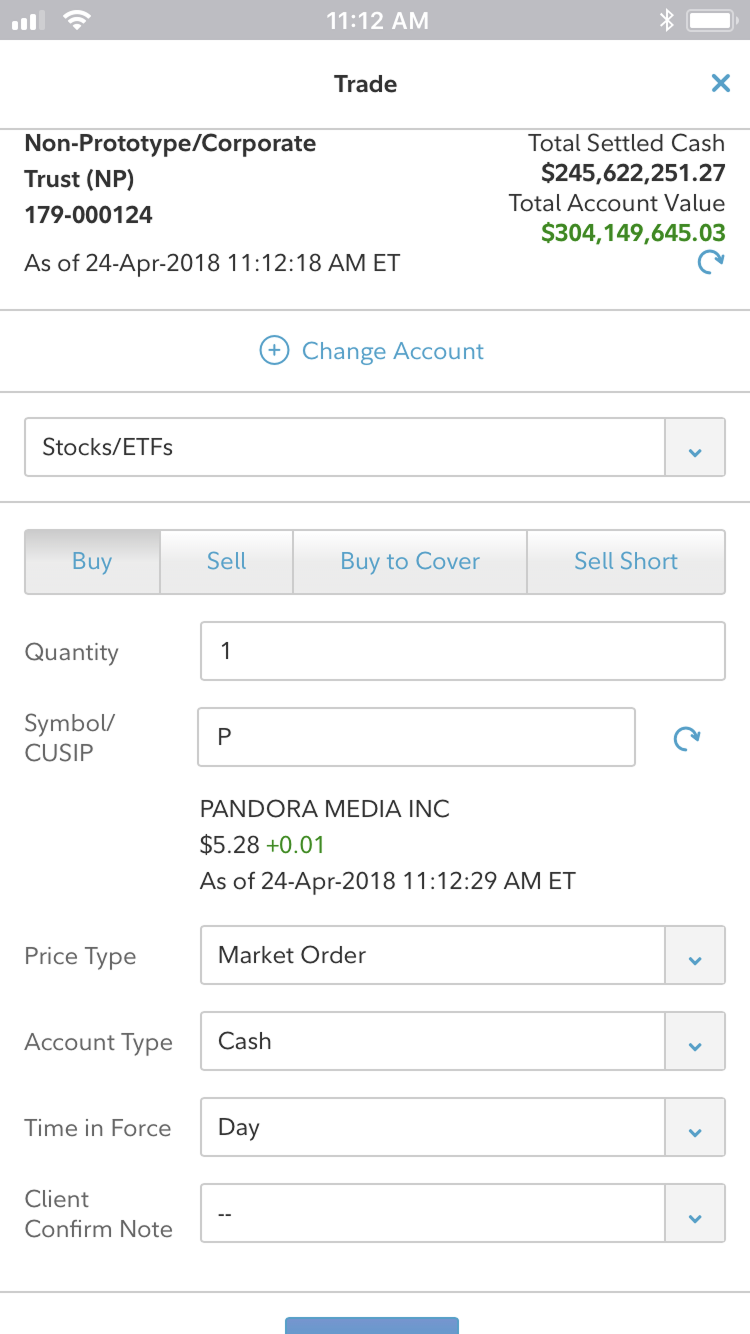Refresh the symbol quote icon
750x1334 pixels.
[x=687, y=739]
